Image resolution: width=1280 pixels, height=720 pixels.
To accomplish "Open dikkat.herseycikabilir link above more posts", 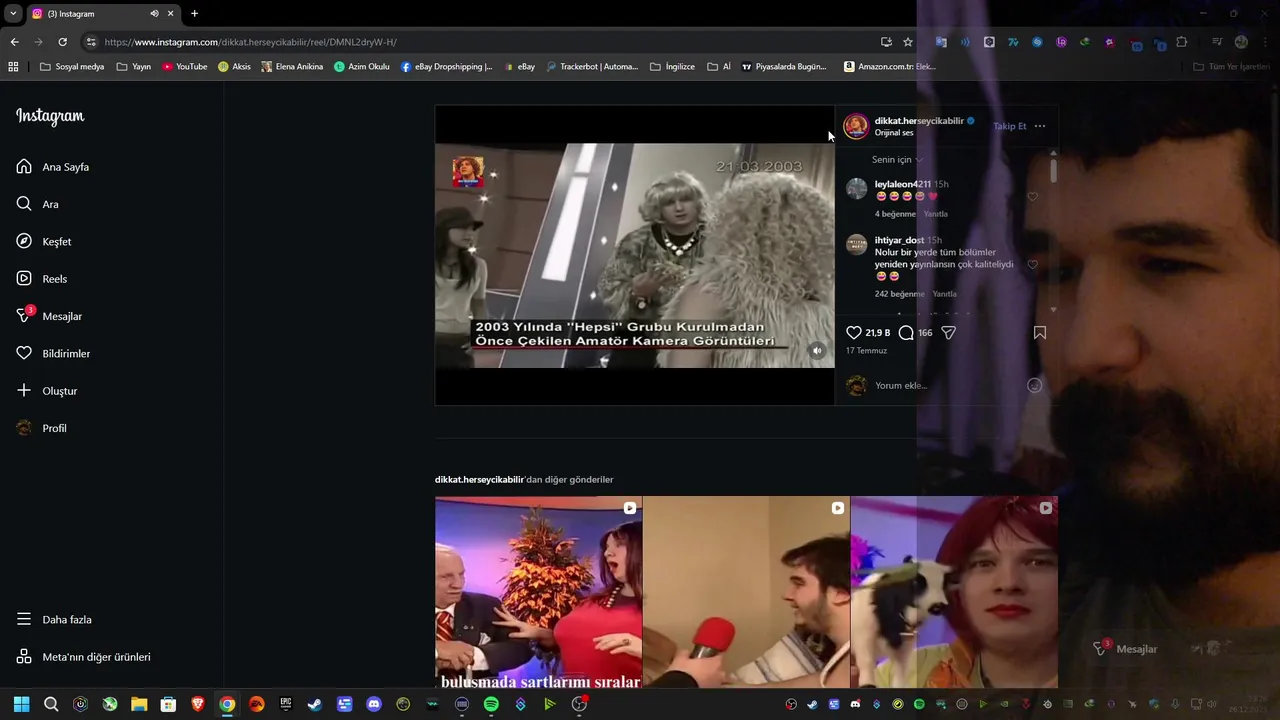I will click(479, 480).
